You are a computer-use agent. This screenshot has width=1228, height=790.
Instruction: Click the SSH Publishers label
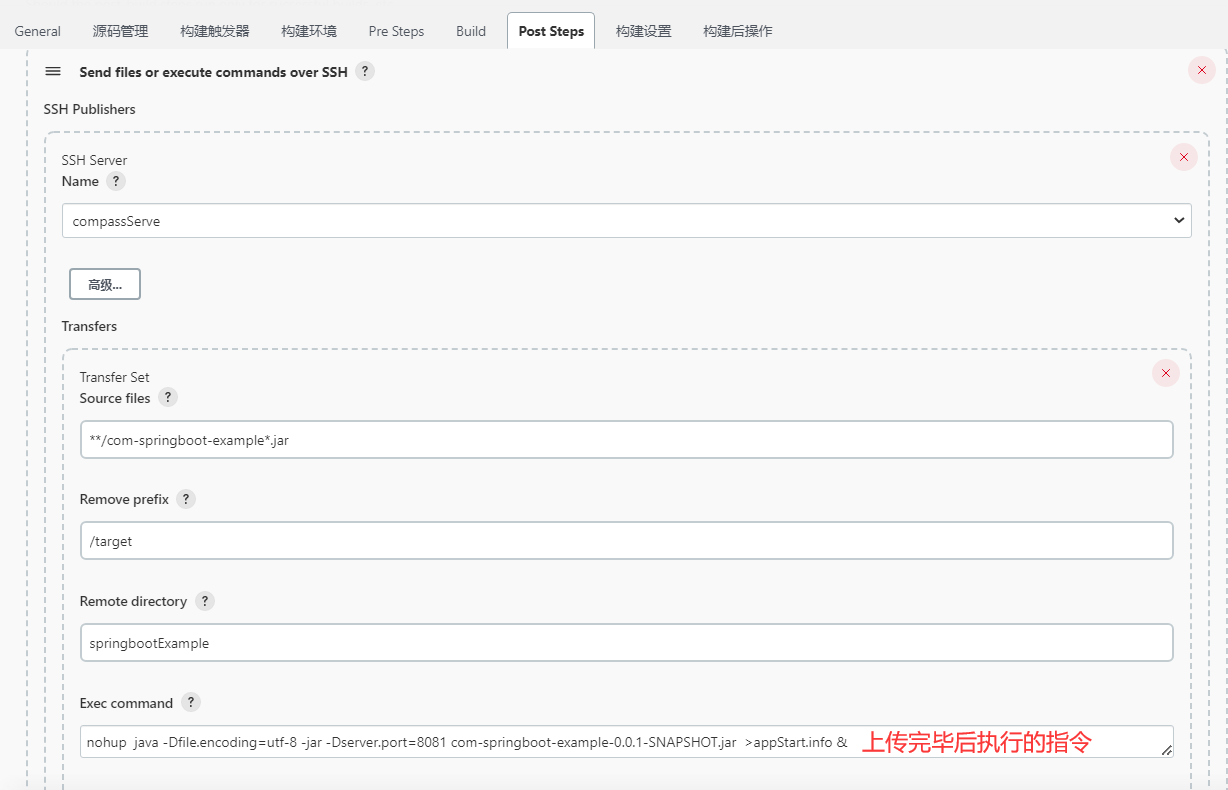pos(90,108)
